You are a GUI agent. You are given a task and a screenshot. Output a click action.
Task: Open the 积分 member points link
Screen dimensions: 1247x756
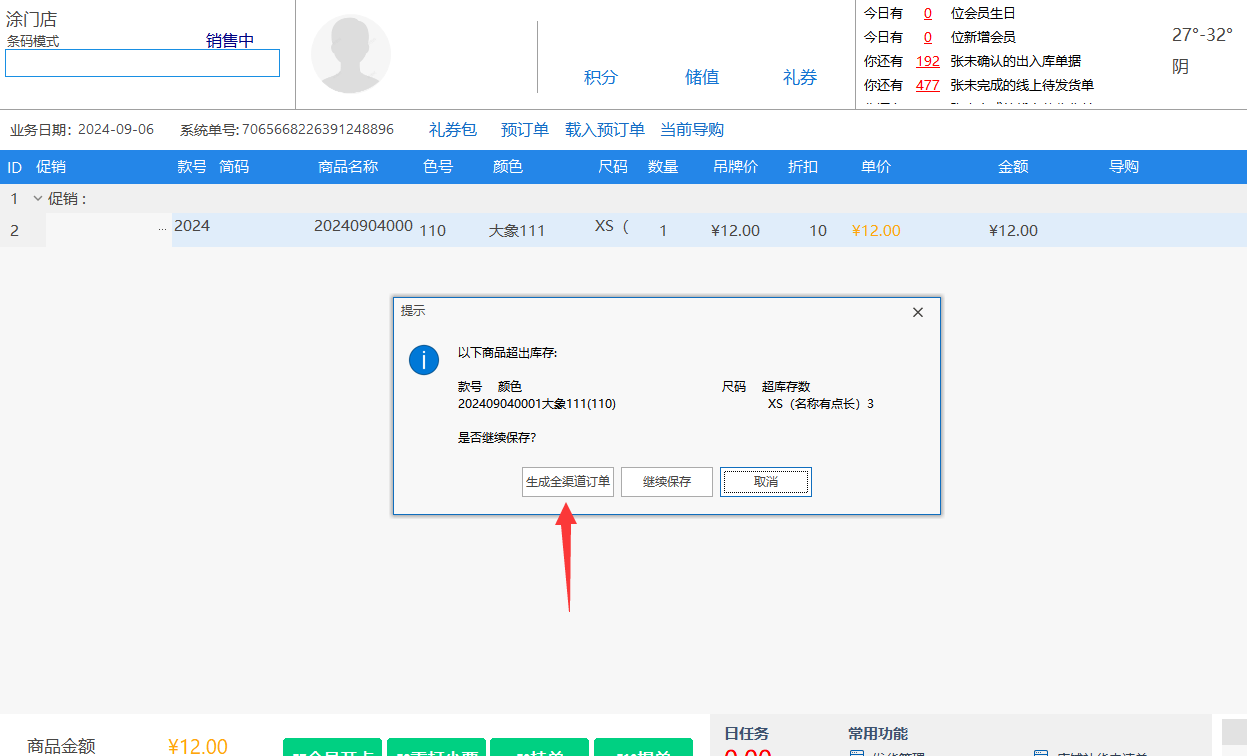click(601, 77)
